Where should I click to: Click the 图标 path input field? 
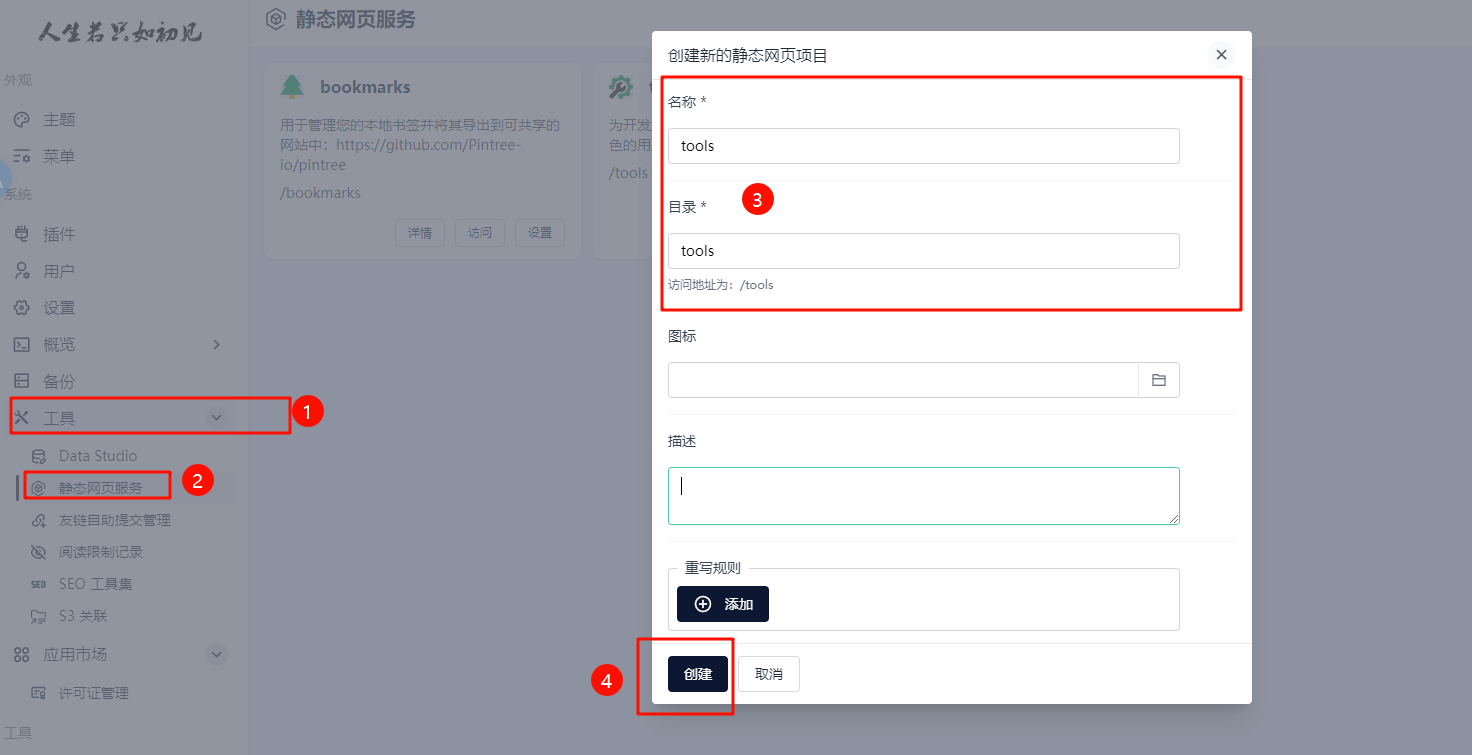pyautogui.click(x=902, y=380)
